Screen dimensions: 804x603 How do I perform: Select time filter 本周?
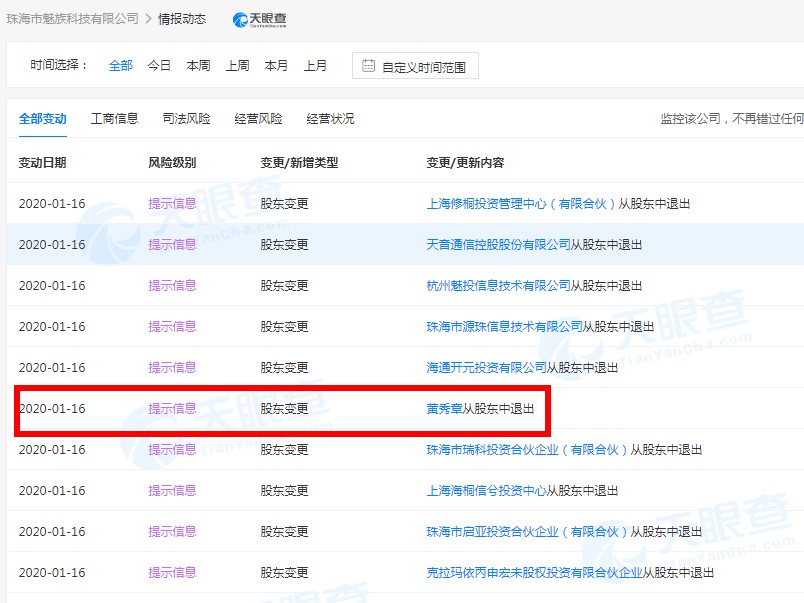pos(198,66)
